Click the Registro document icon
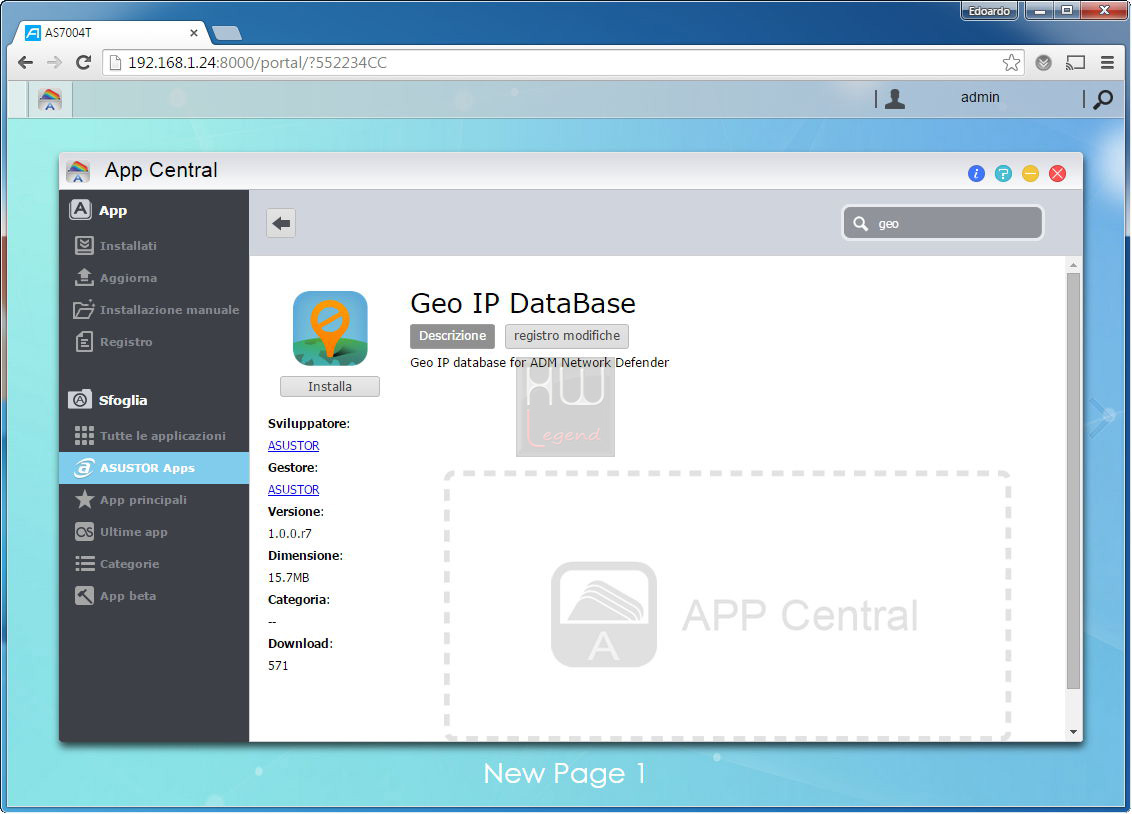The height and width of the screenshot is (814, 1132). coord(84,341)
